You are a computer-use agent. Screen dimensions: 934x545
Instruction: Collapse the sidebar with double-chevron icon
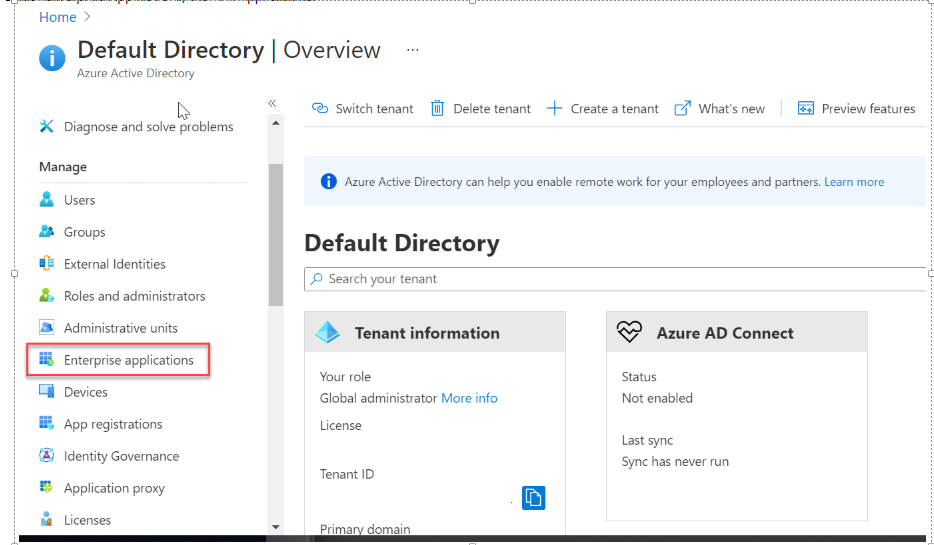point(272,103)
